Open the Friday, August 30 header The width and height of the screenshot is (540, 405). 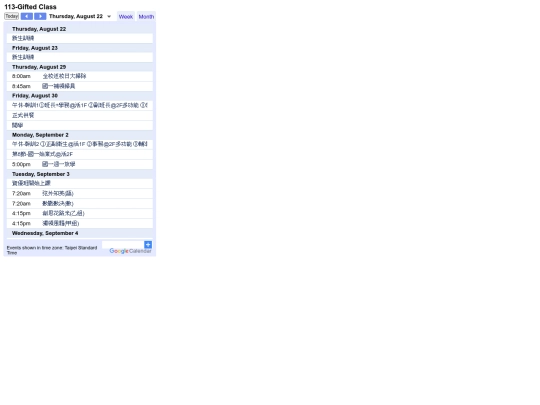click(x=35, y=95)
